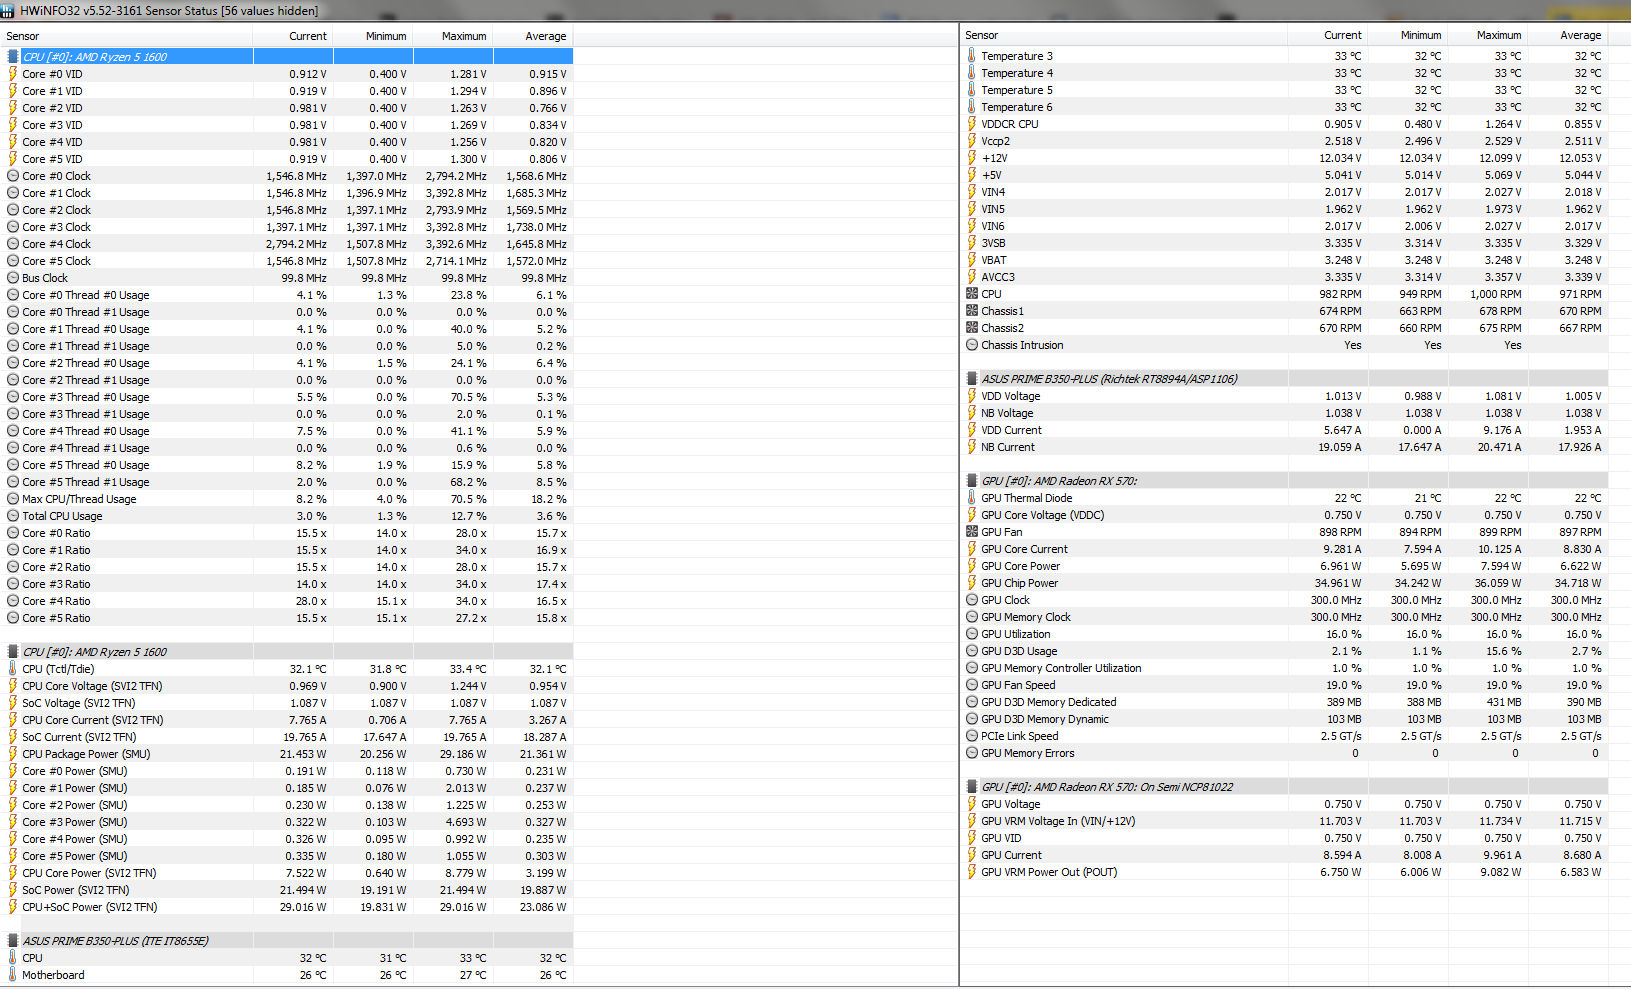Viewport: 1631px width, 989px height.
Task: Click the icon beside Total CPU Usage
Action: coord(13,516)
